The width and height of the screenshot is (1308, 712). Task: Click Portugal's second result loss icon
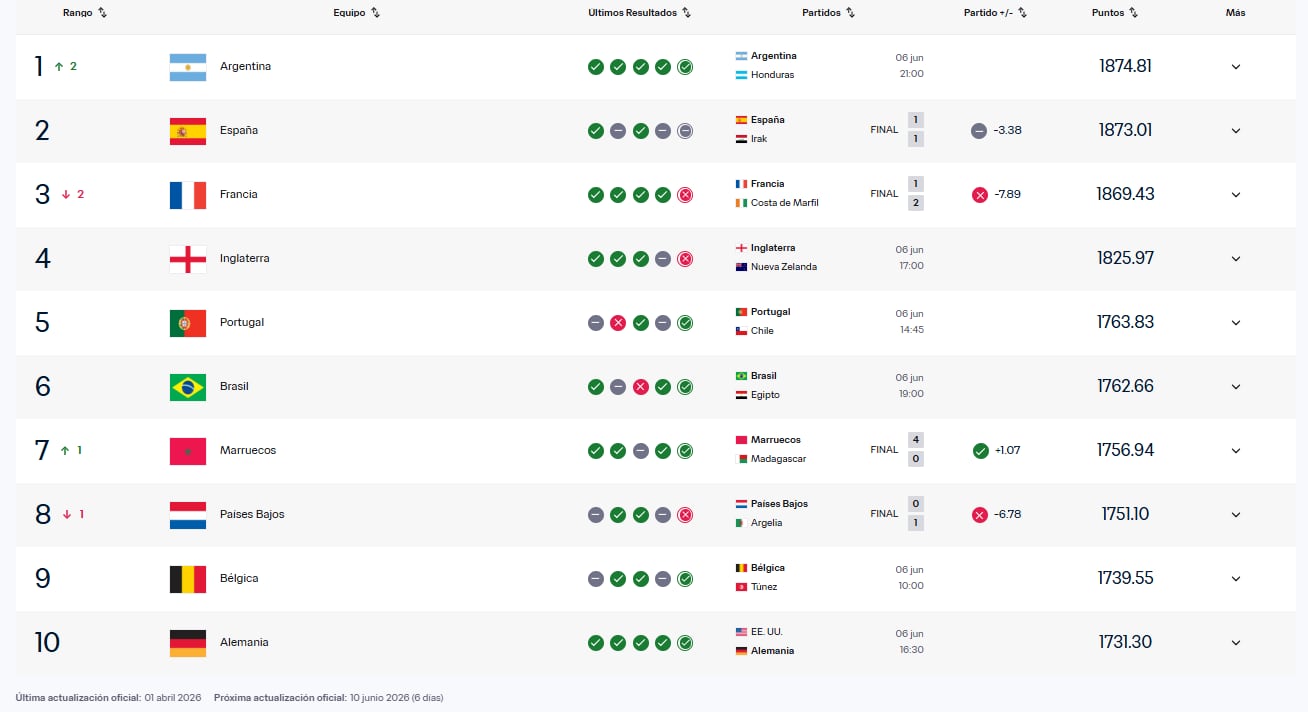[618, 323]
